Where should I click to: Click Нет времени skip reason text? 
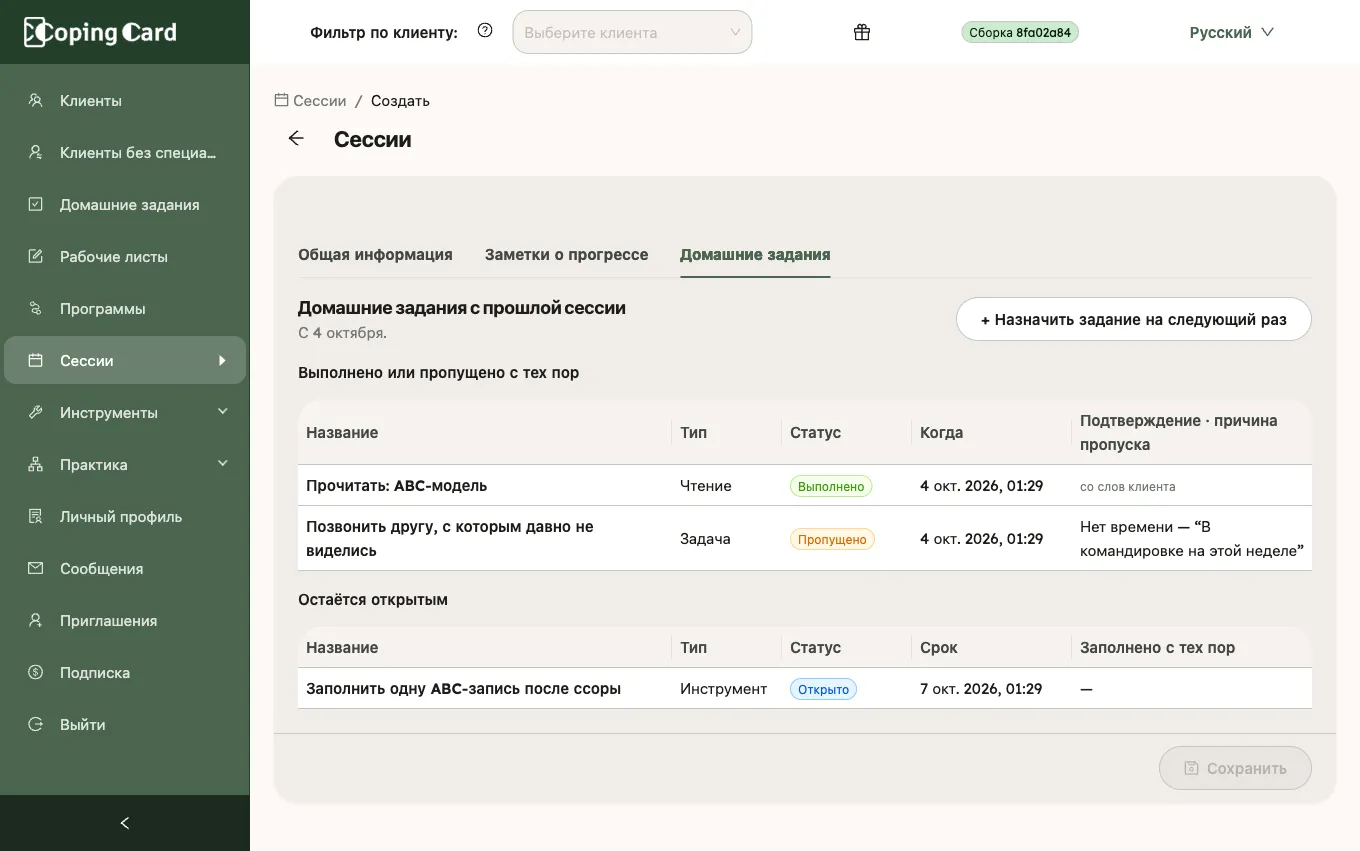point(1192,539)
